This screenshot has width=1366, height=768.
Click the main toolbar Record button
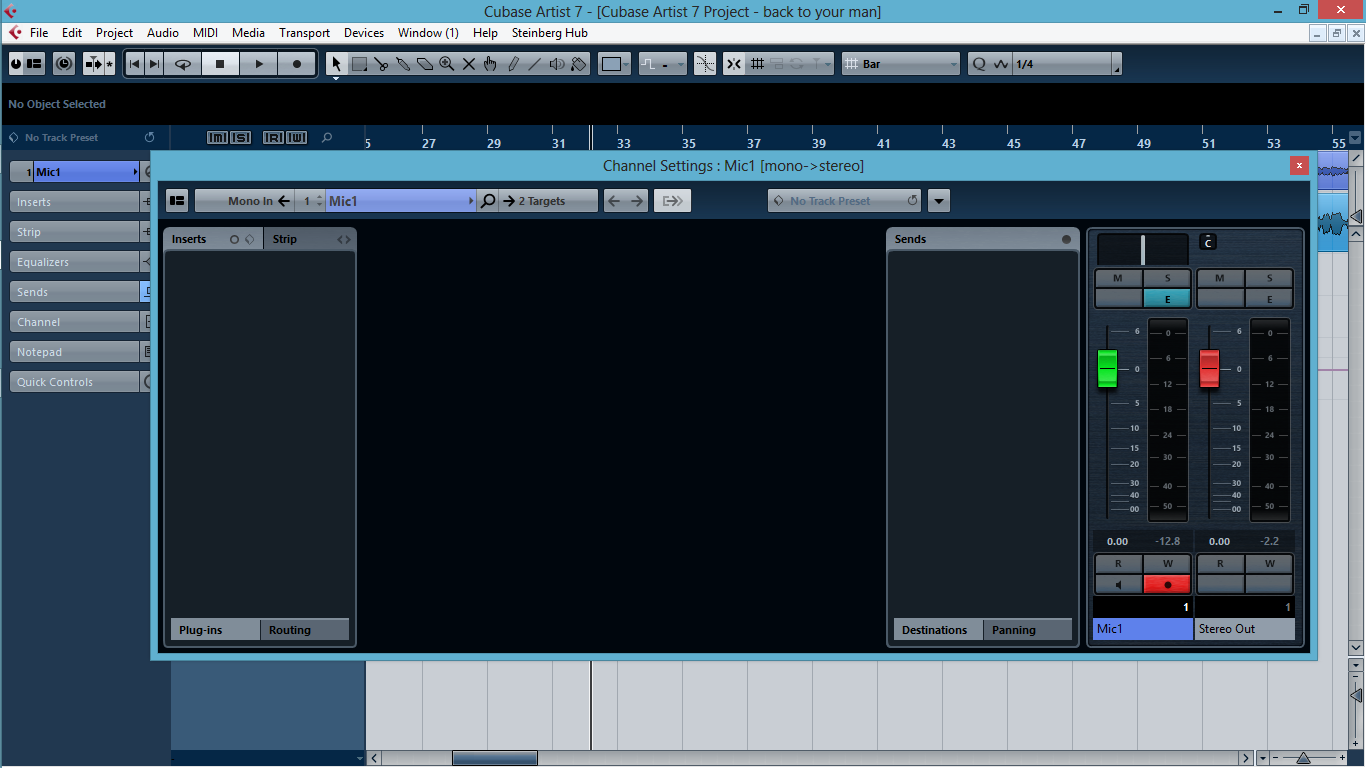pyautogui.click(x=296, y=64)
